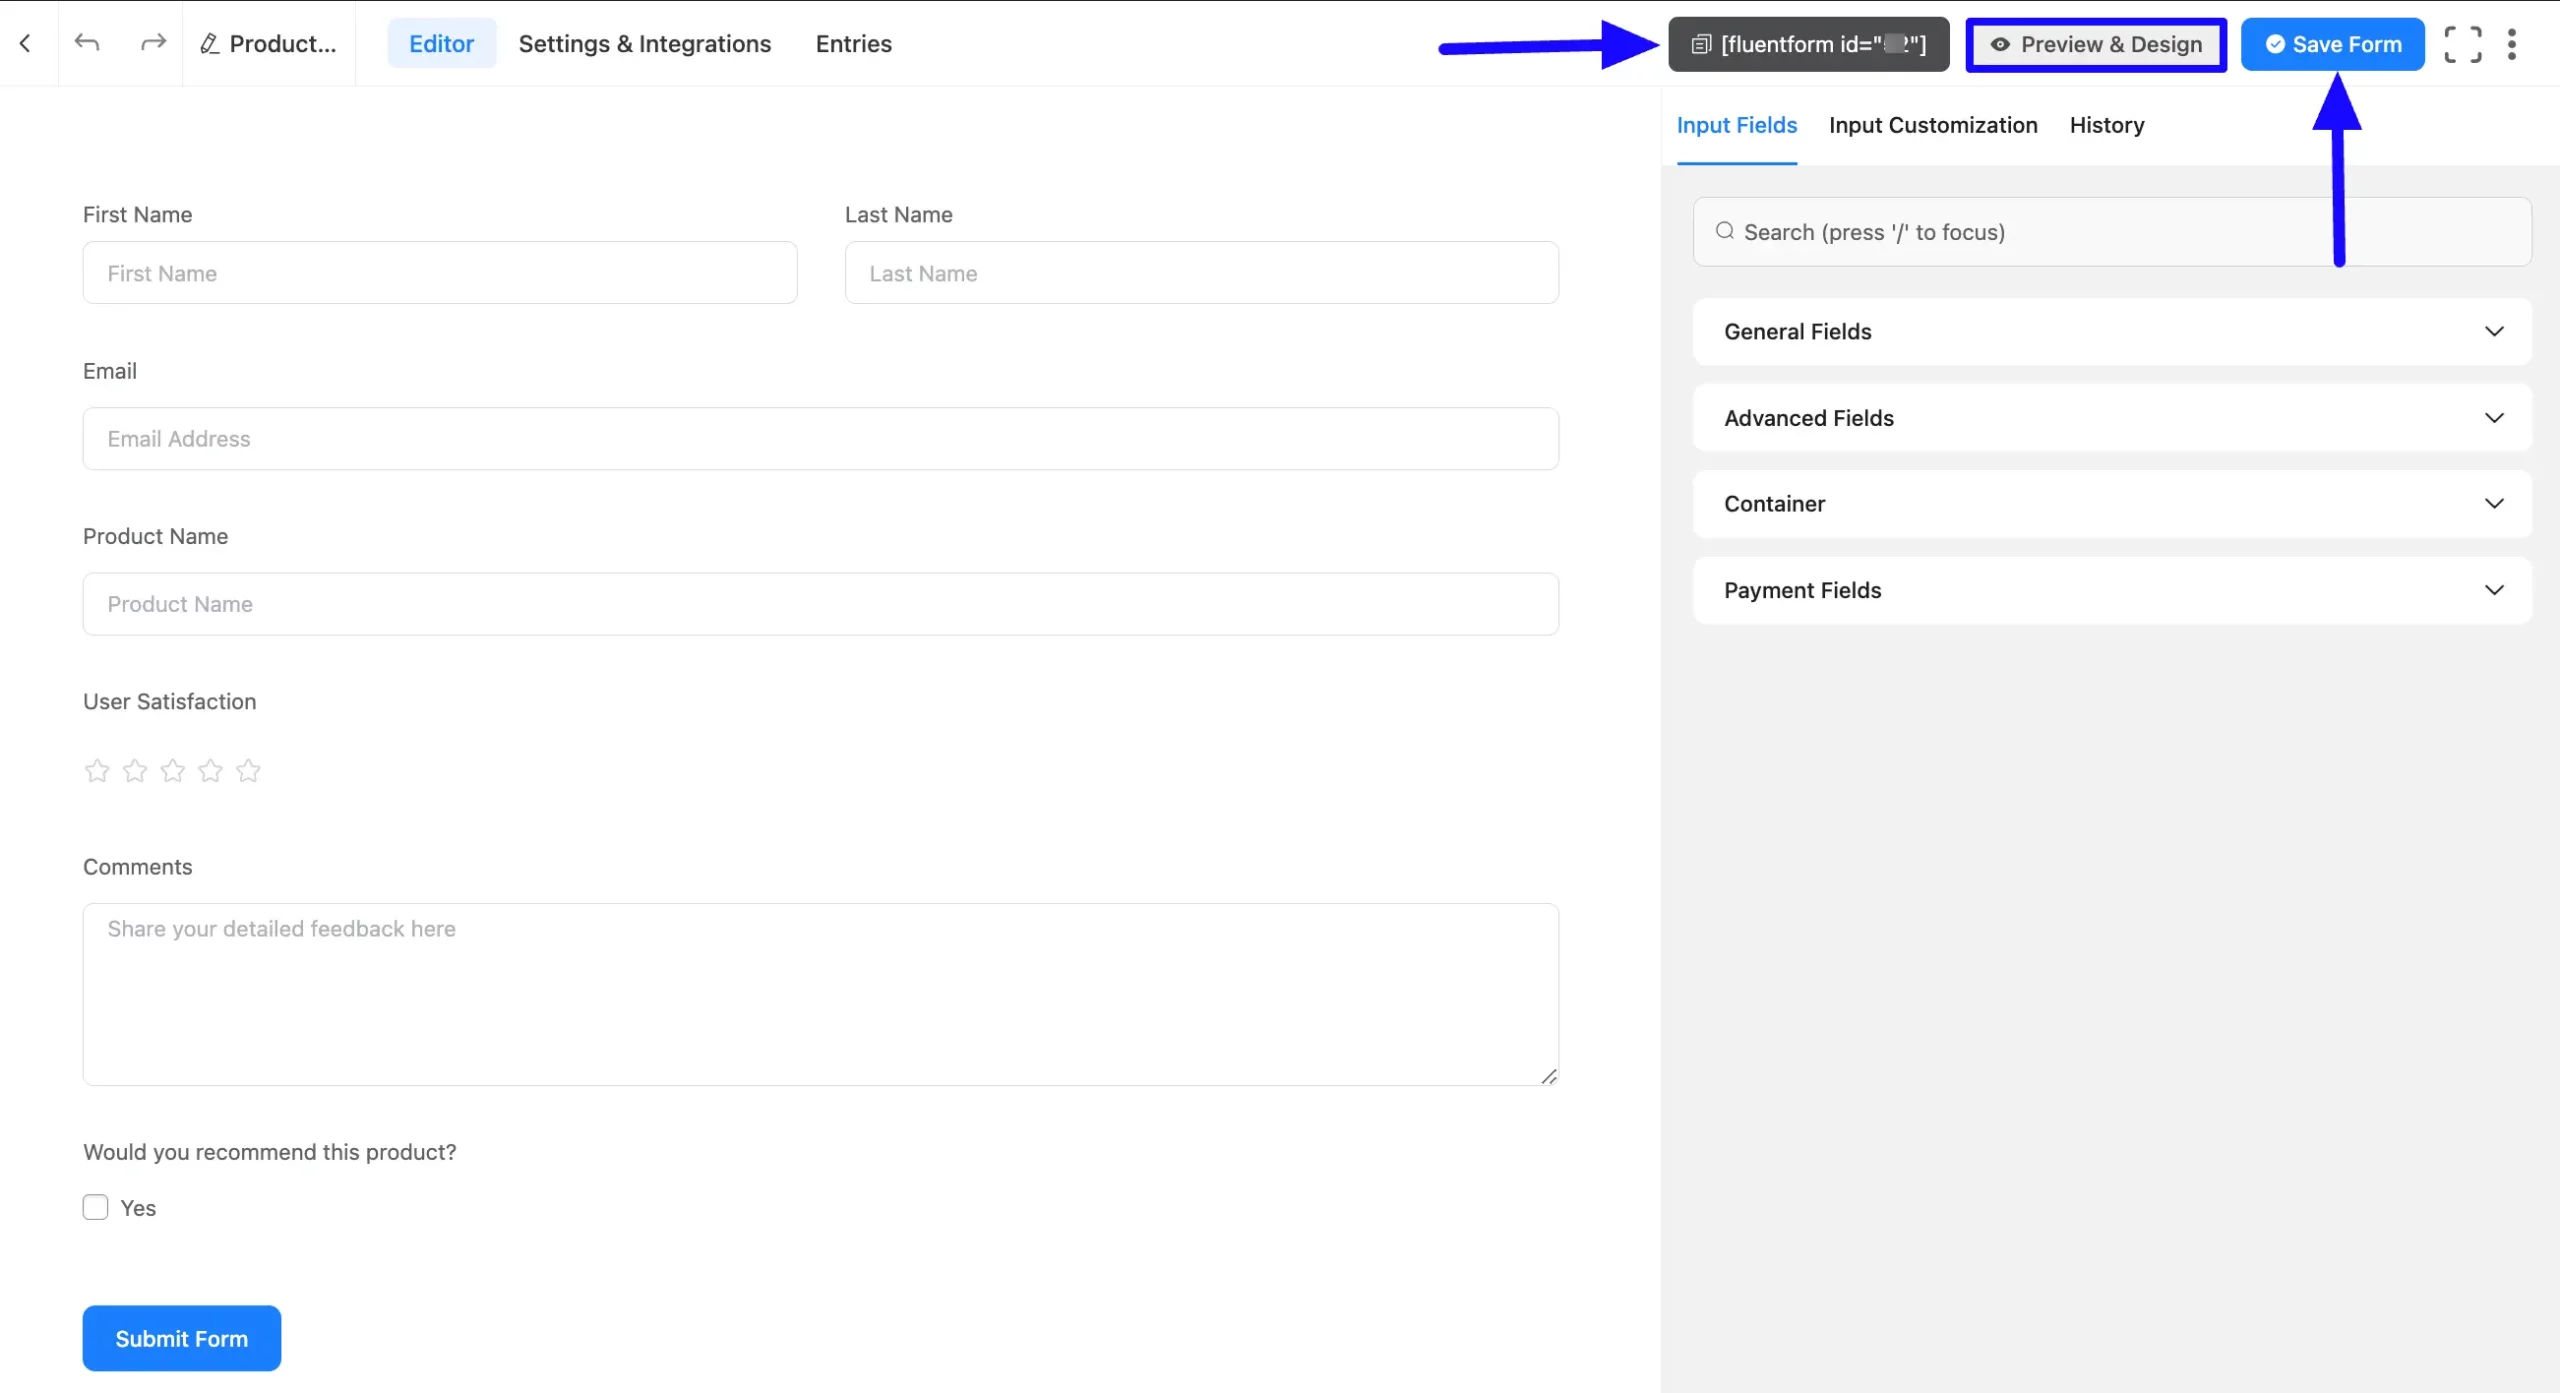This screenshot has width=2560, height=1393.
Task: Check the Yes recommendation checkbox
Action: (95, 1207)
